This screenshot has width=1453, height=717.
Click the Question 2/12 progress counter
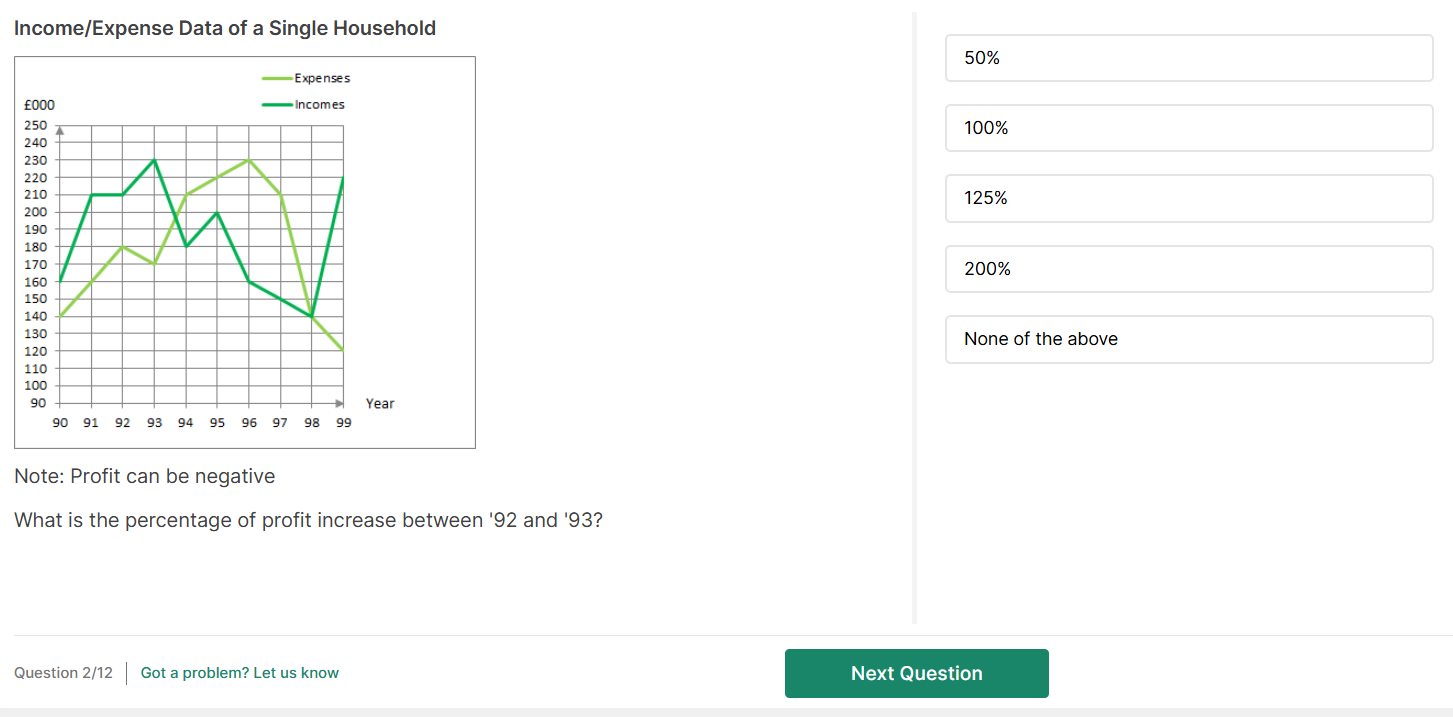[63, 673]
